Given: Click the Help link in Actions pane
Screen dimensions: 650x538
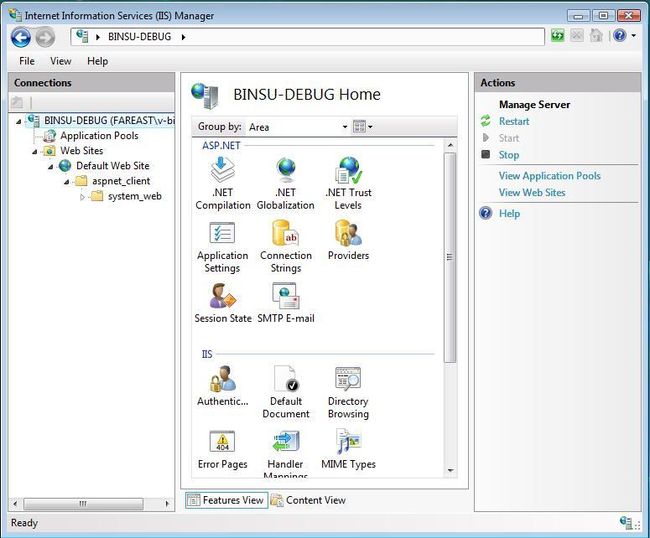Looking at the screenshot, I should pos(509,213).
